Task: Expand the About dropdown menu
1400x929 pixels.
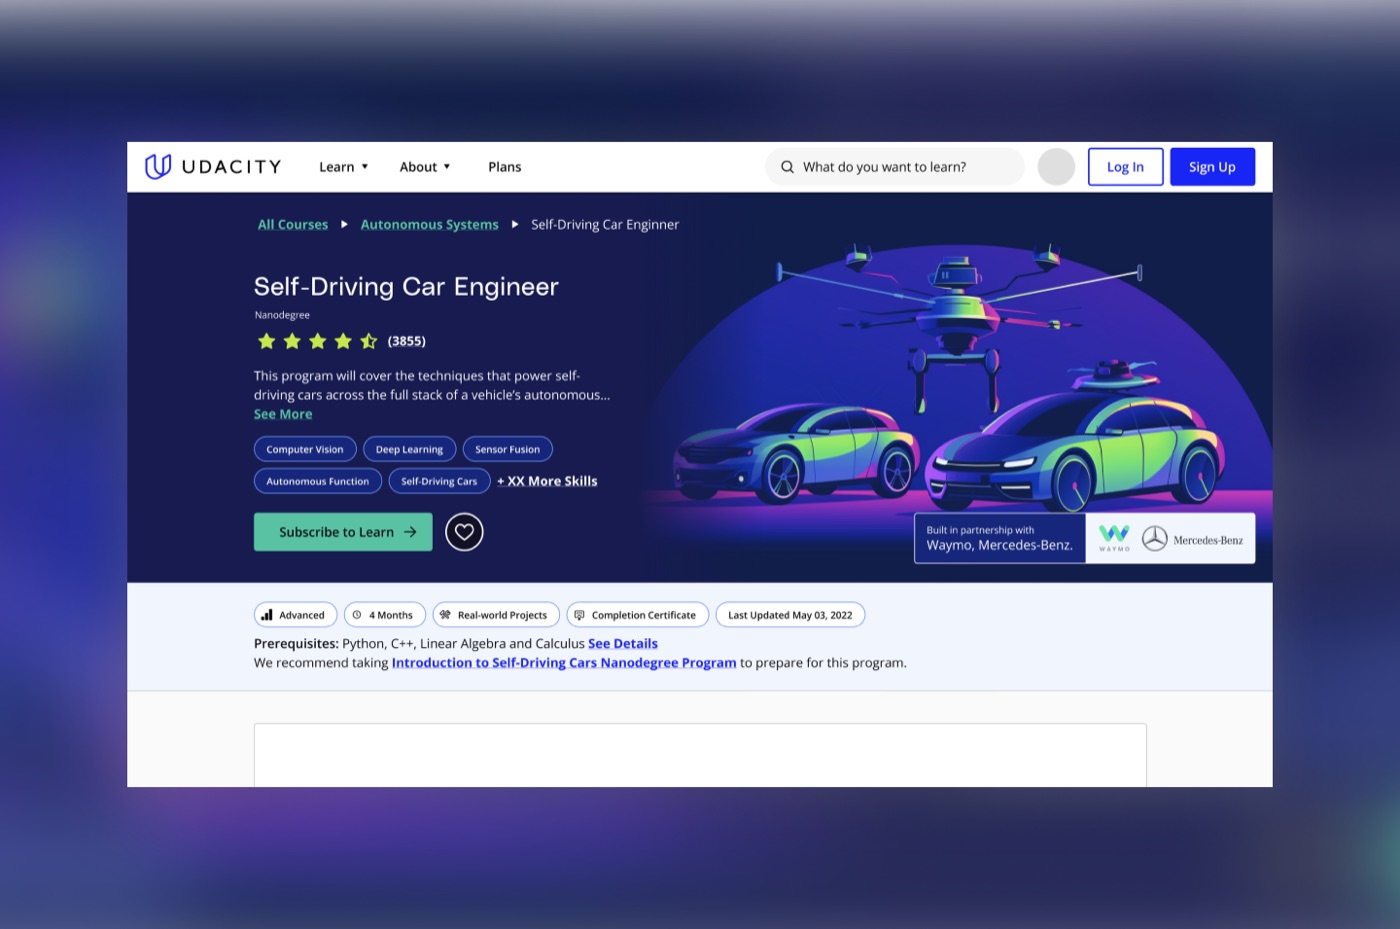Action: [425, 167]
